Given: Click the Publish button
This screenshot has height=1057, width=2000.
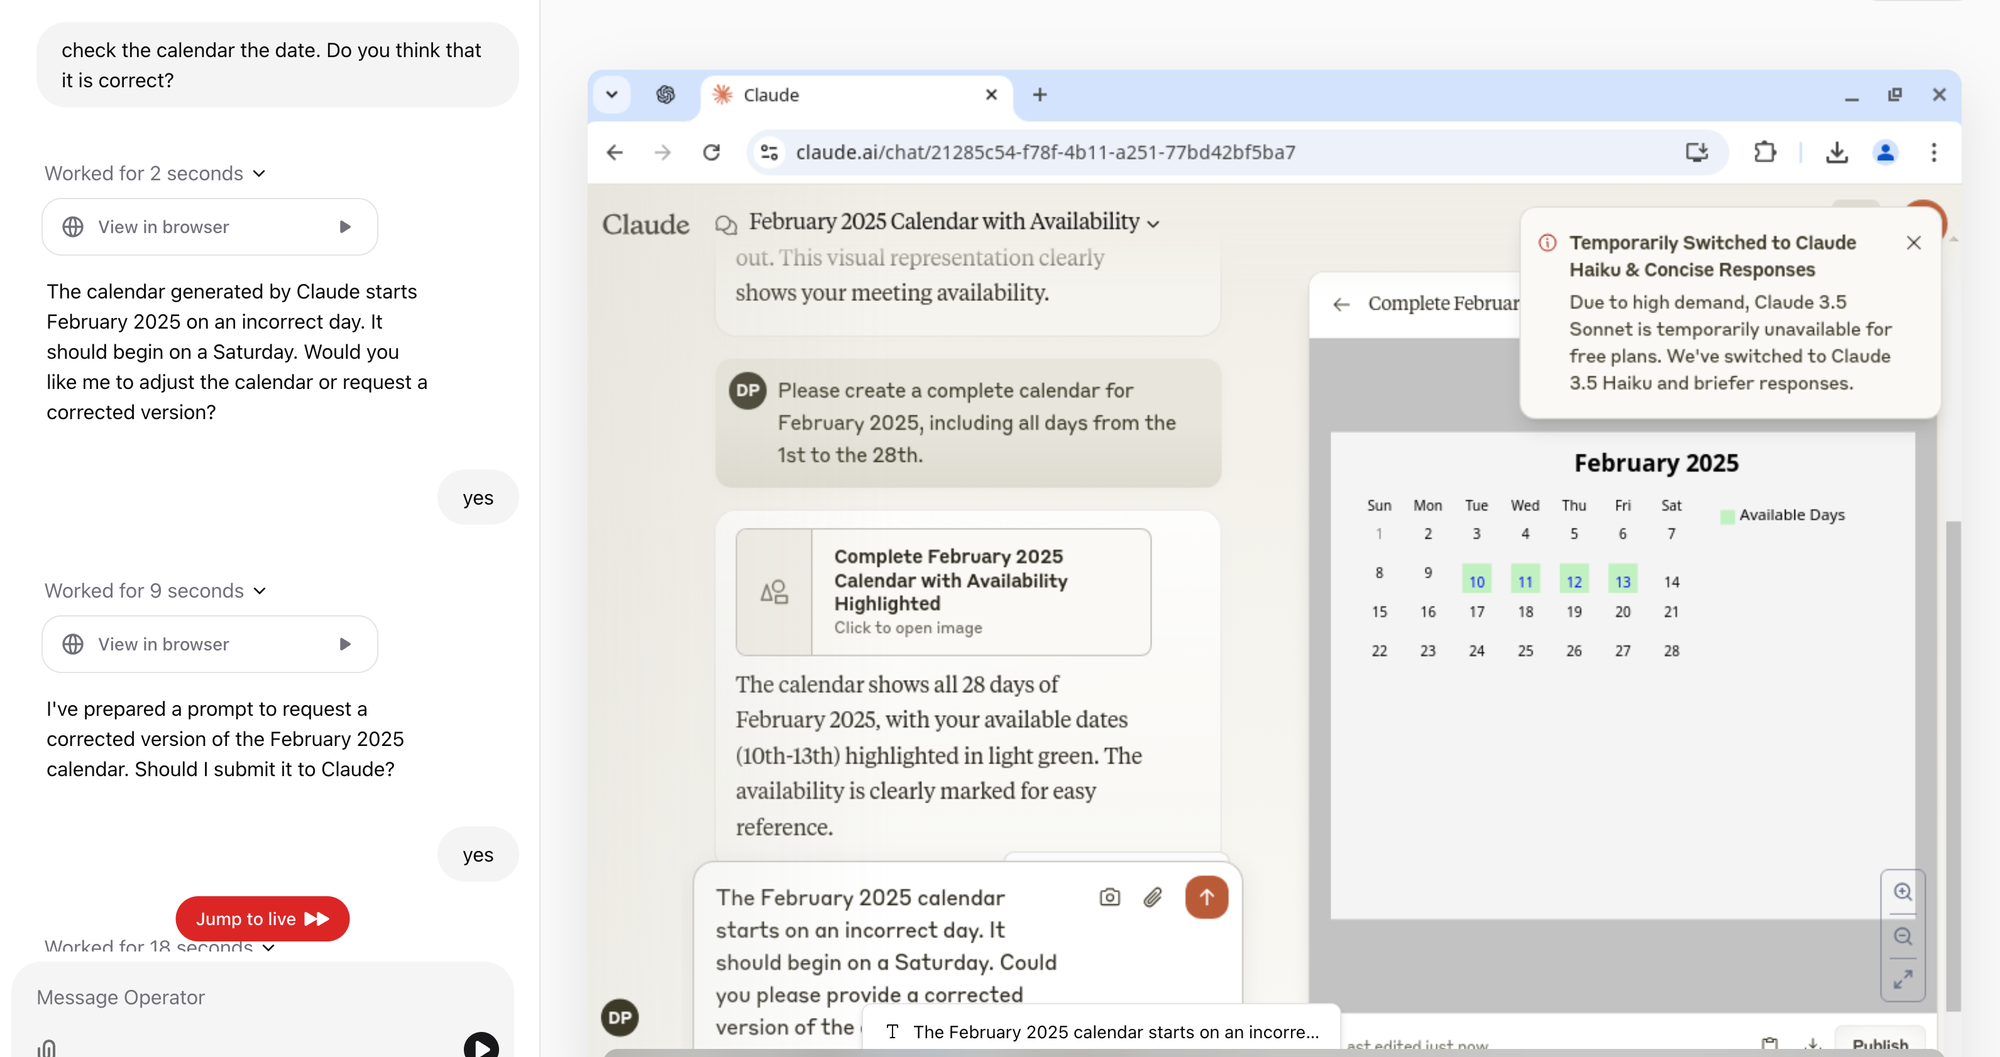Looking at the screenshot, I should [x=1880, y=1043].
